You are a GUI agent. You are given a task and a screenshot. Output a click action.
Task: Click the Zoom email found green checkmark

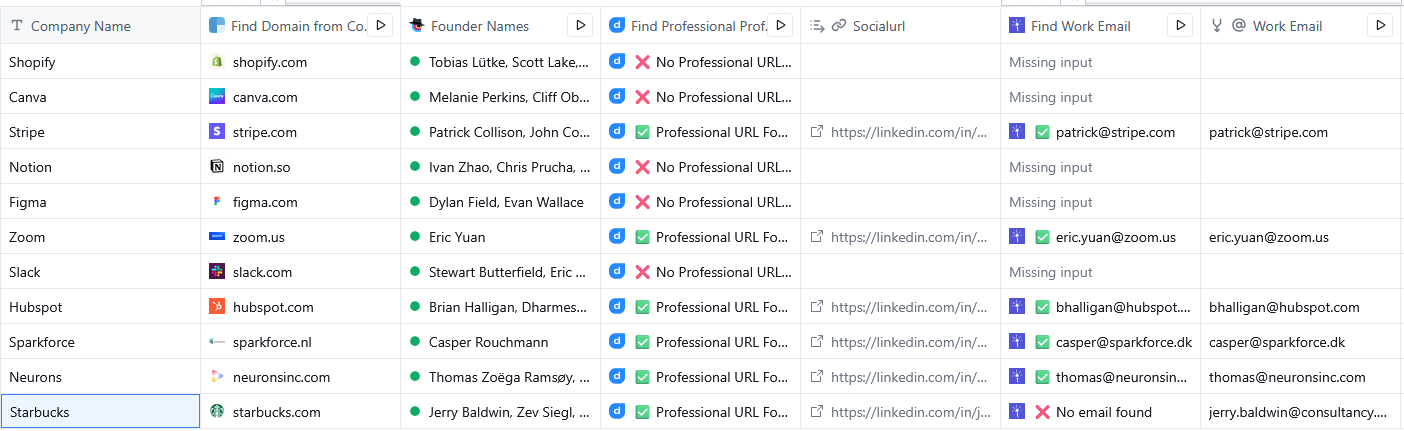pos(1042,237)
